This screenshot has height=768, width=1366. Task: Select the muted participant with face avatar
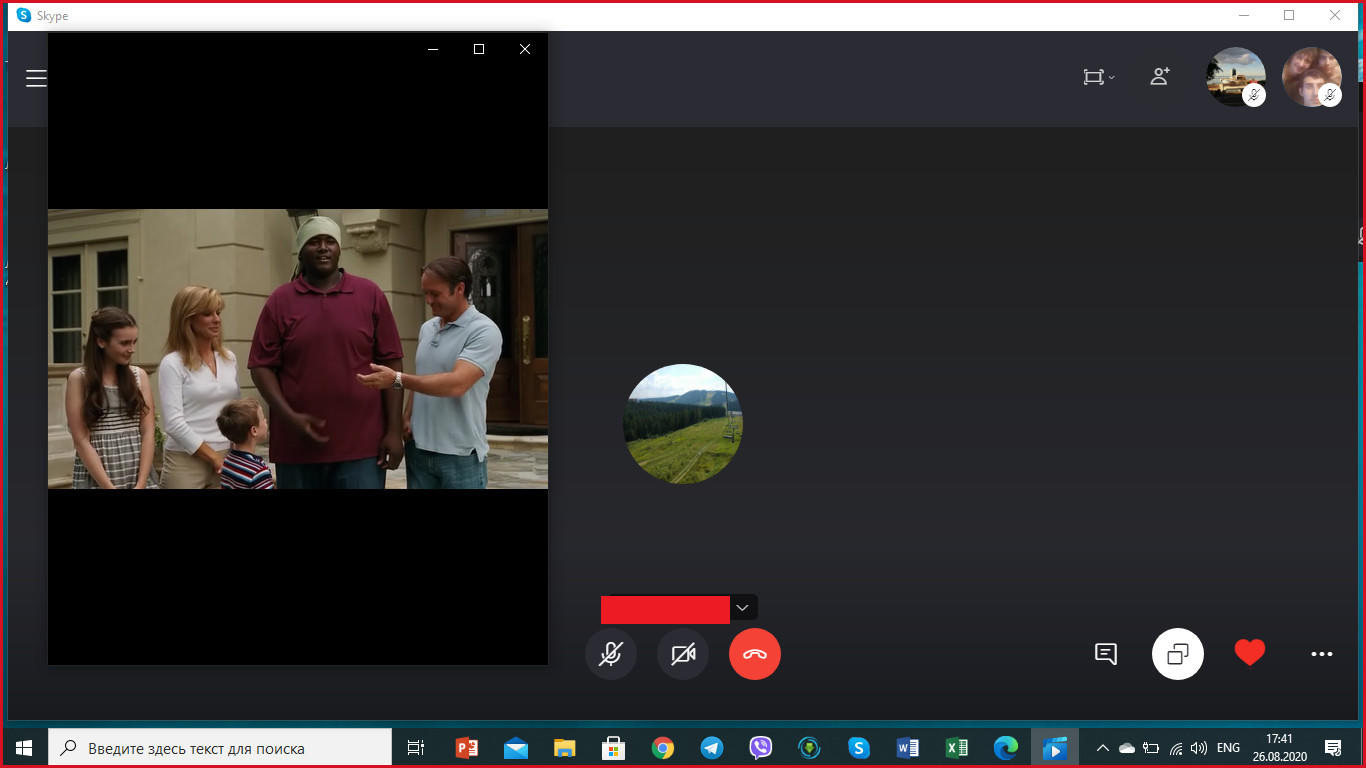click(1312, 77)
